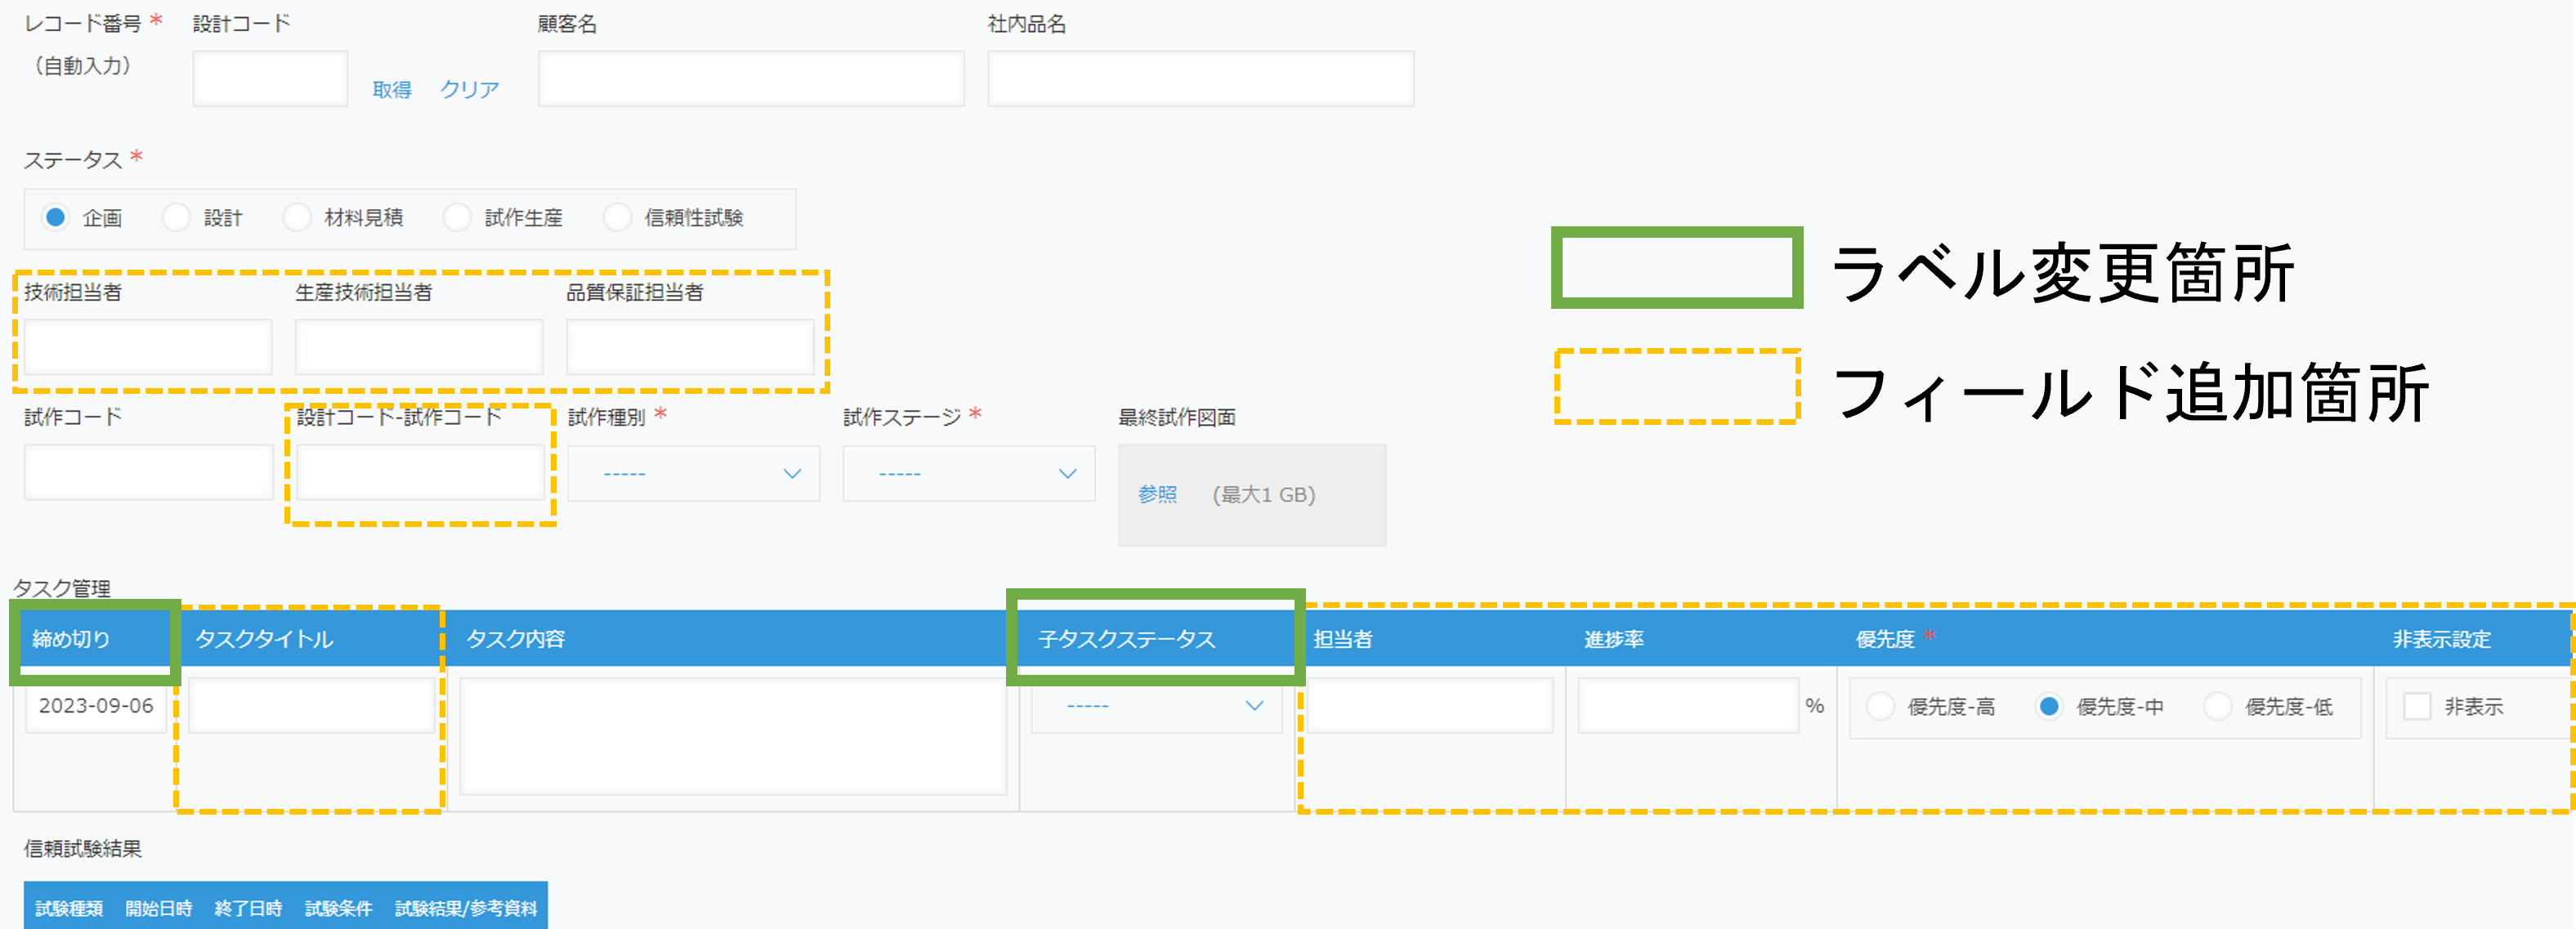Focus the 進捗率 percent input field
Screen dimensions: 2576x929
(x=1688, y=706)
